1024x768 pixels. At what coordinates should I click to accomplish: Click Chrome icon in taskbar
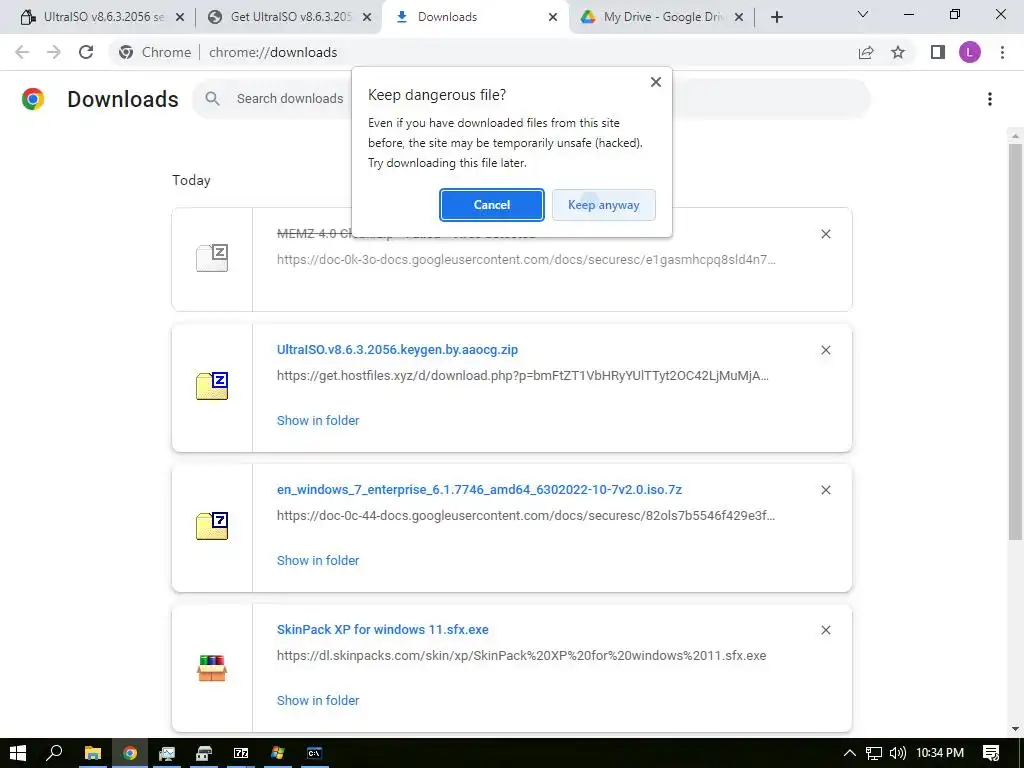(130, 753)
